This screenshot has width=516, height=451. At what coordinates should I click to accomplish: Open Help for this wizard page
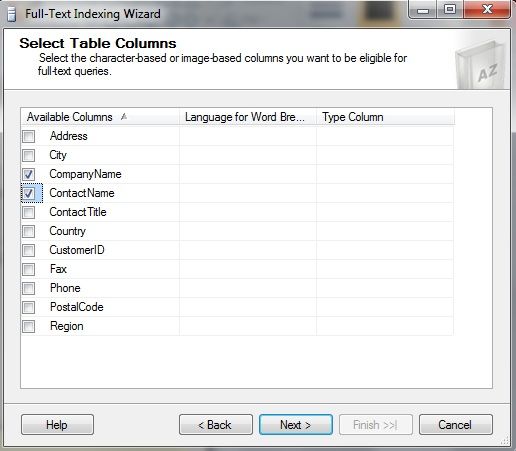click(57, 425)
